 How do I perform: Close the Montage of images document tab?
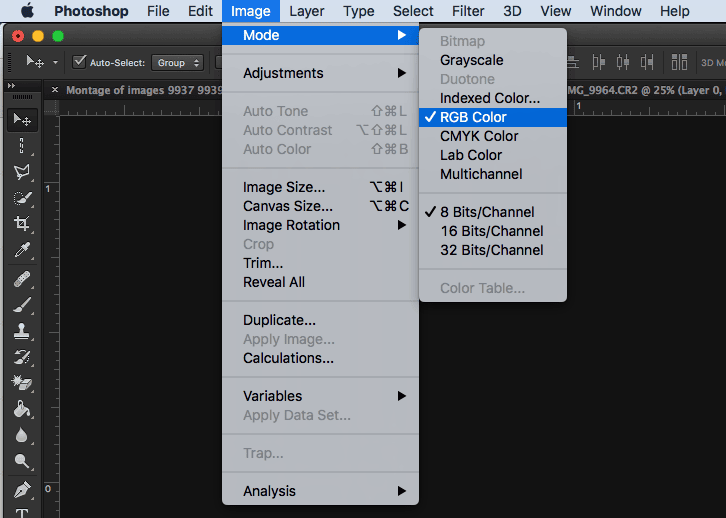pos(55,90)
